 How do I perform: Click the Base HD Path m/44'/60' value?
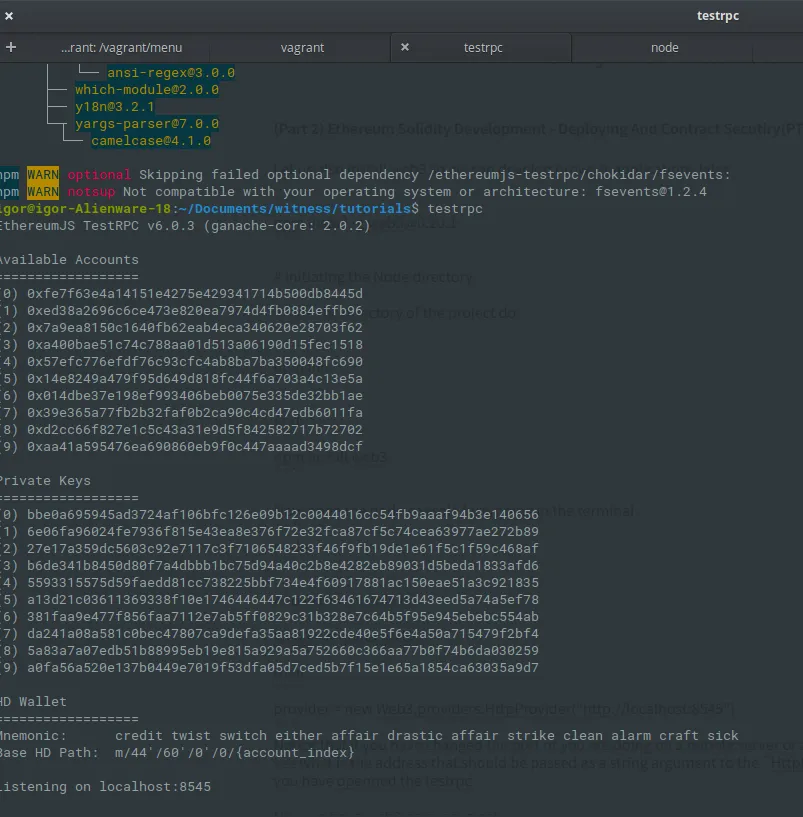click(234, 753)
